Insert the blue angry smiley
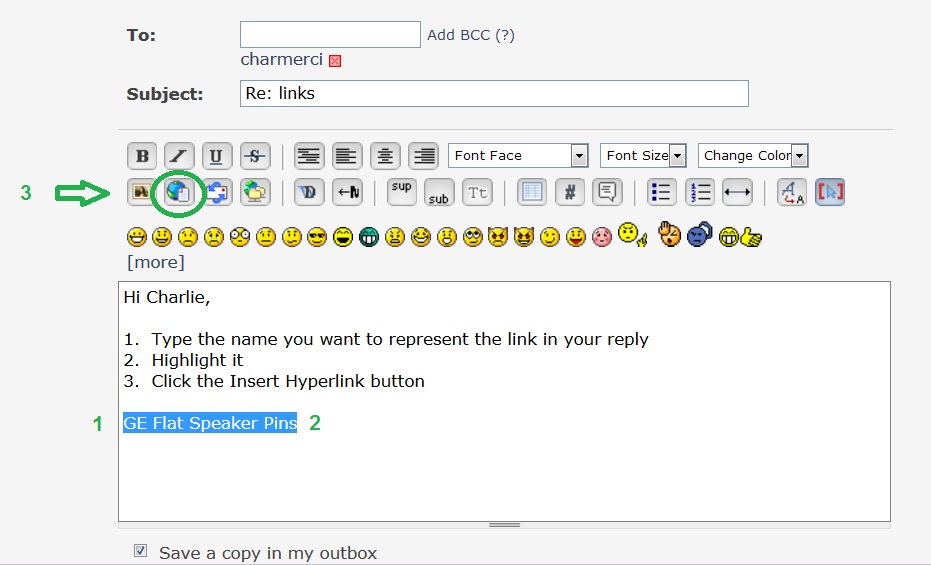 click(x=699, y=234)
